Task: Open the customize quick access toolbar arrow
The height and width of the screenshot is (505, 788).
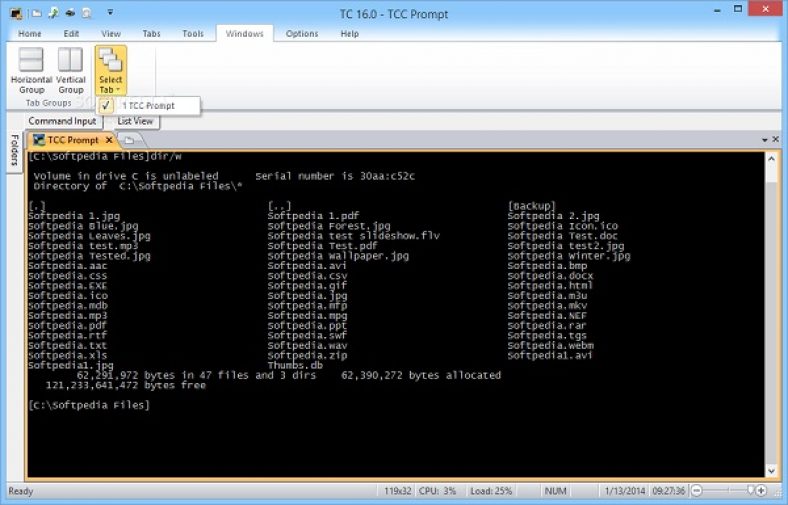Action: [x=110, y=13]
